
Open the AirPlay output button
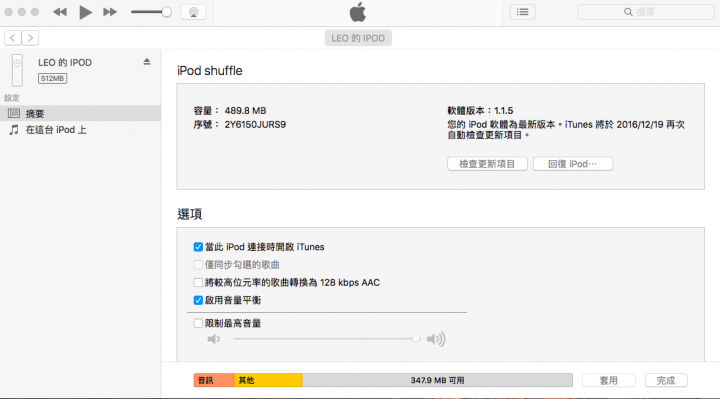click(193, 12)
